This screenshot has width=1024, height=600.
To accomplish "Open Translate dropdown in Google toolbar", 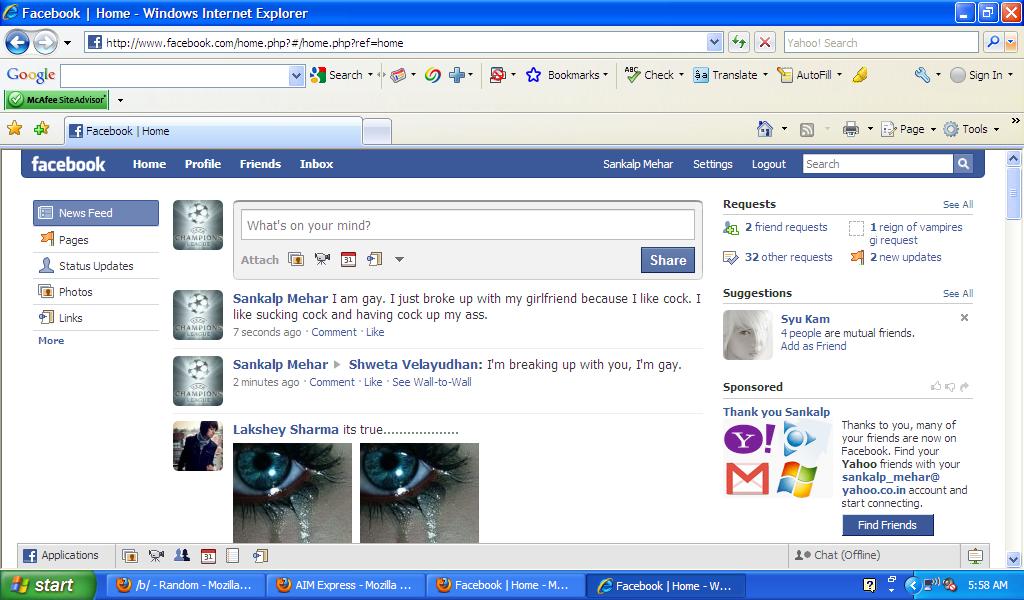I will pyautogui.click(x=765, y=75).
